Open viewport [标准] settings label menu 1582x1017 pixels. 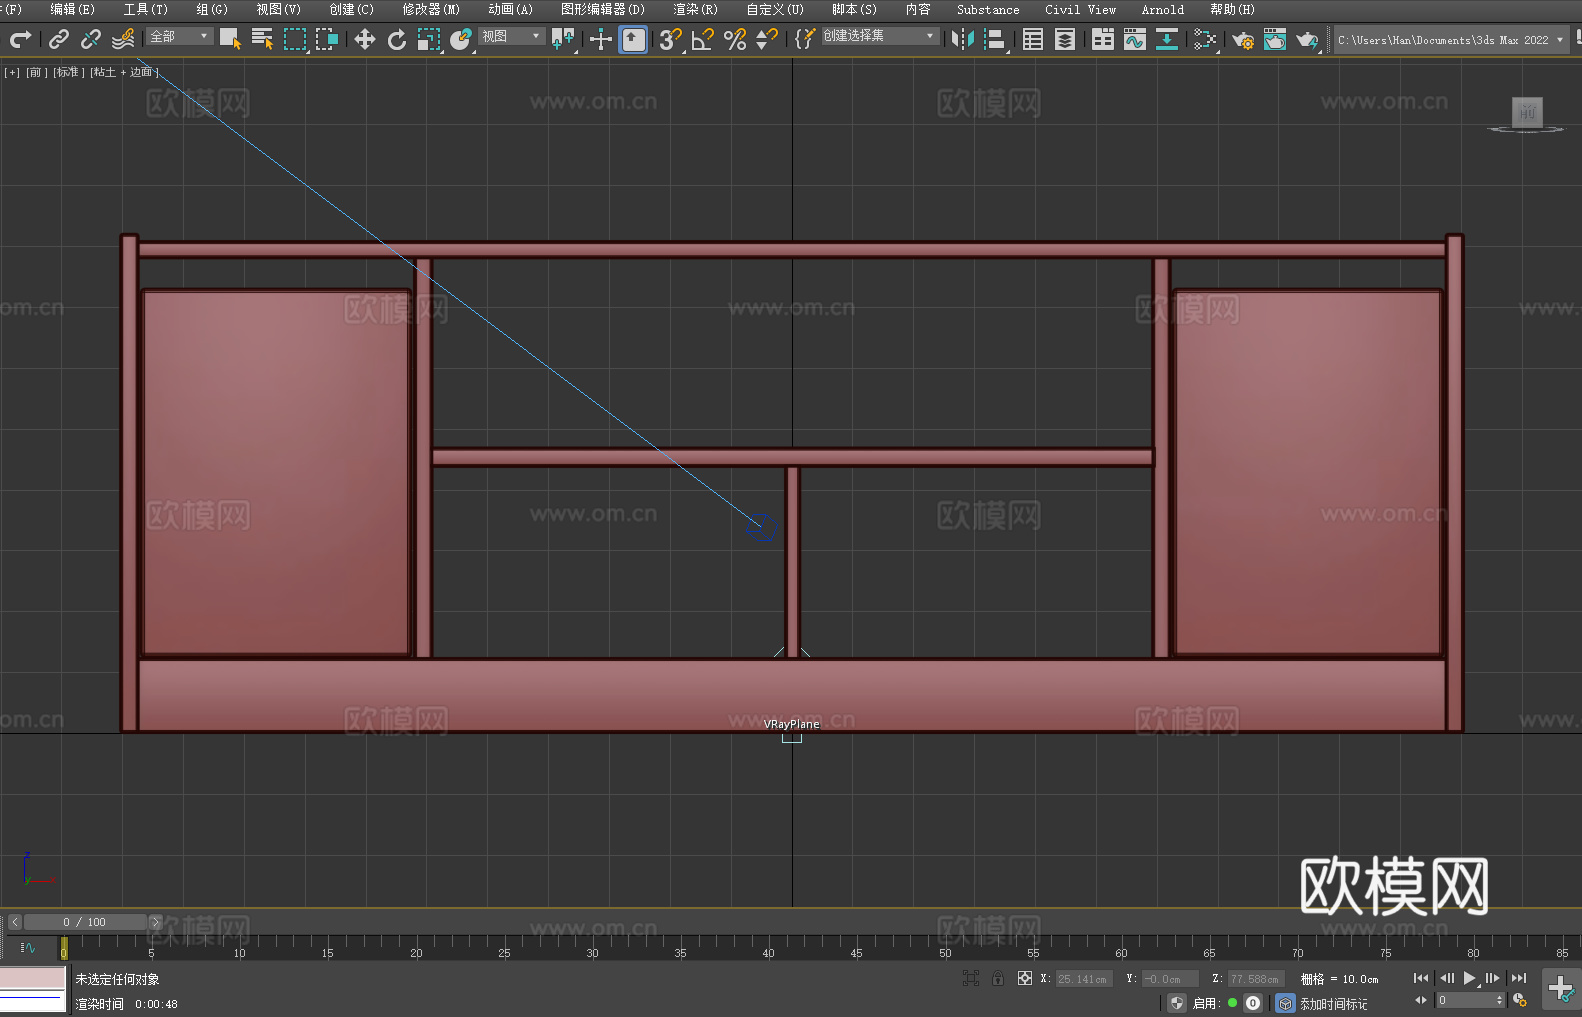coord(68,72)
